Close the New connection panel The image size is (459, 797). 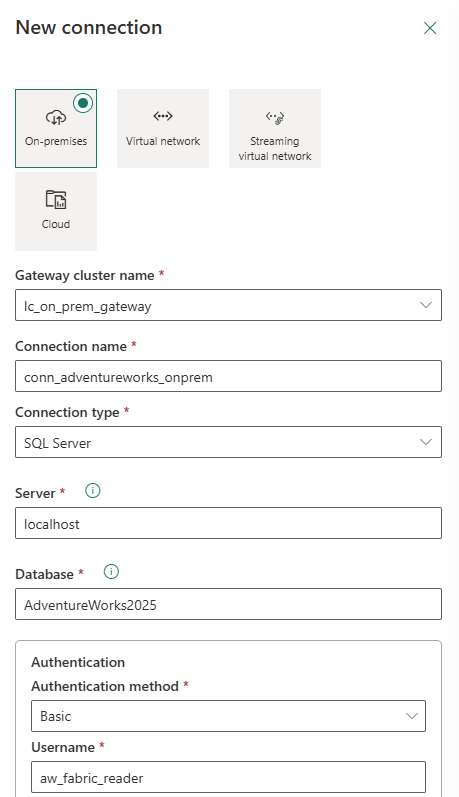[430, 28]
